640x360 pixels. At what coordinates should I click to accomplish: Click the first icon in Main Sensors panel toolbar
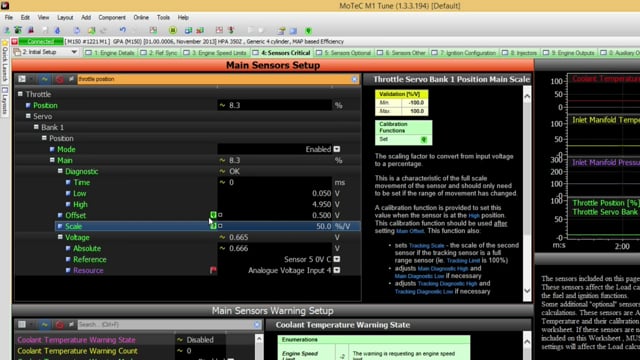(22, 79)
